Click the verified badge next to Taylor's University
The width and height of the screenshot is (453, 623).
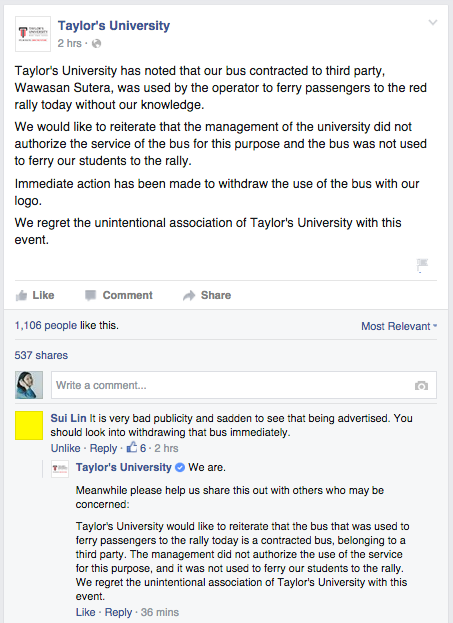[180, 468]
